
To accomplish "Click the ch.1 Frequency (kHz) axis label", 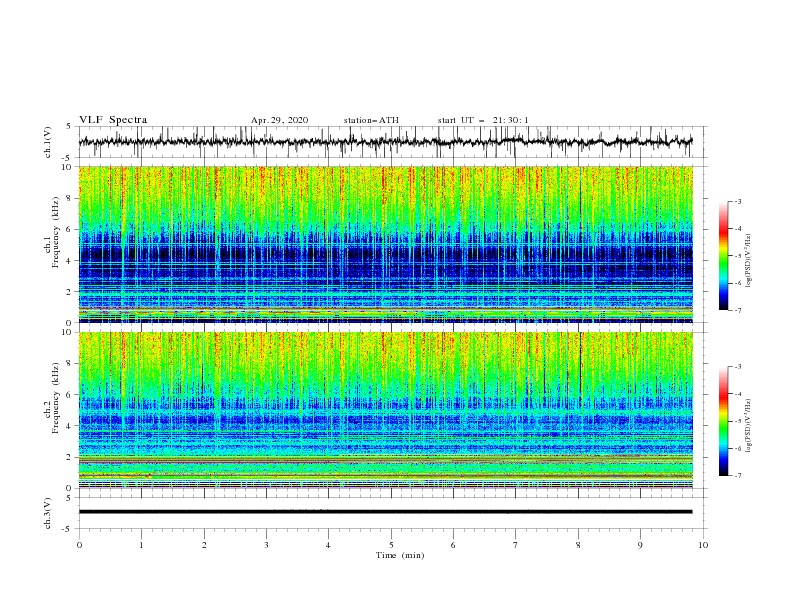I will (52, 232).
